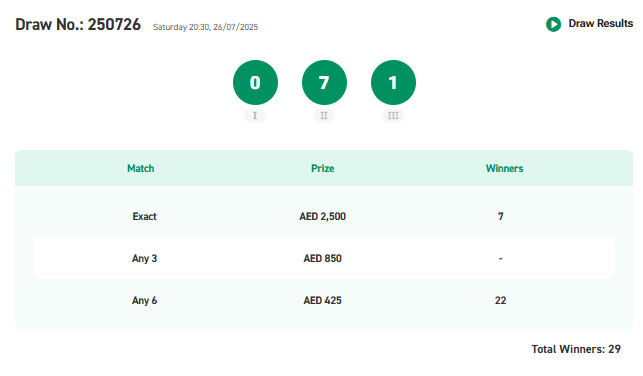
Task: Click the Draw No.: 250726 heading
Action: click(x=78, y=25)
